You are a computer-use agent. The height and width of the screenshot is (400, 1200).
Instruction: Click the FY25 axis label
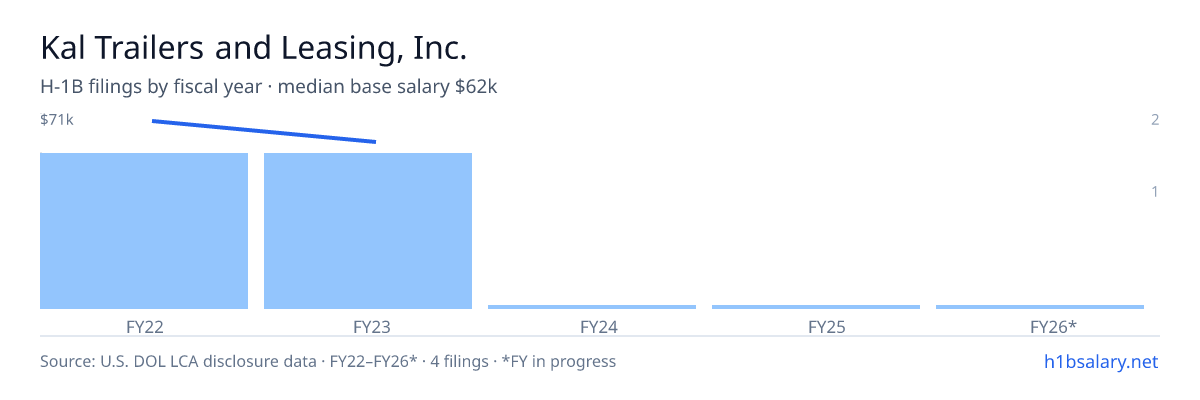(816, 326)
